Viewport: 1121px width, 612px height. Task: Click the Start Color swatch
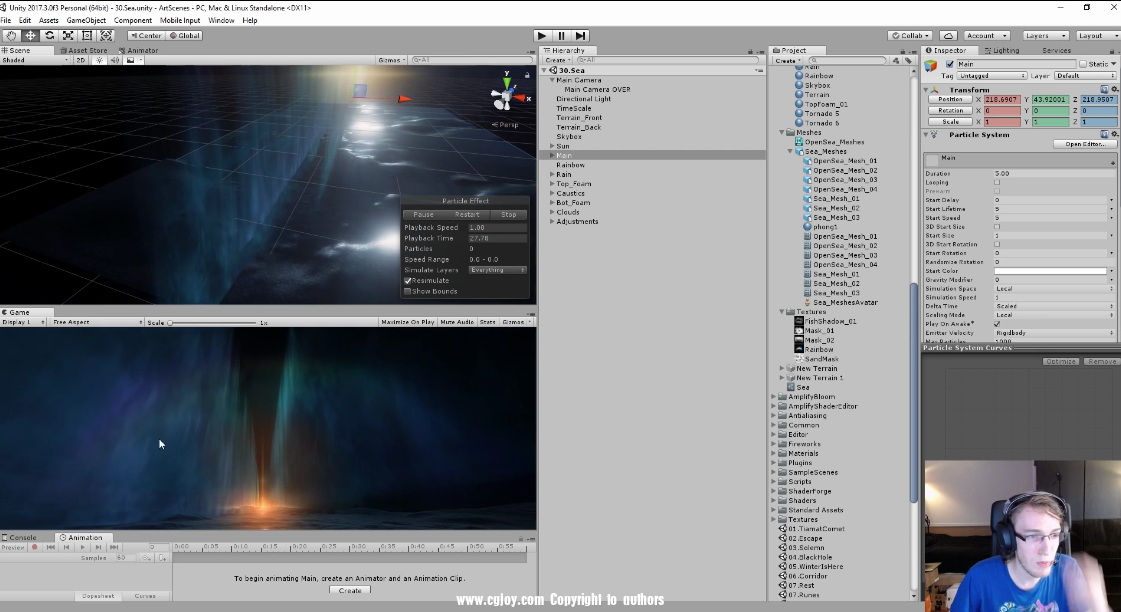pos(1052,271)
